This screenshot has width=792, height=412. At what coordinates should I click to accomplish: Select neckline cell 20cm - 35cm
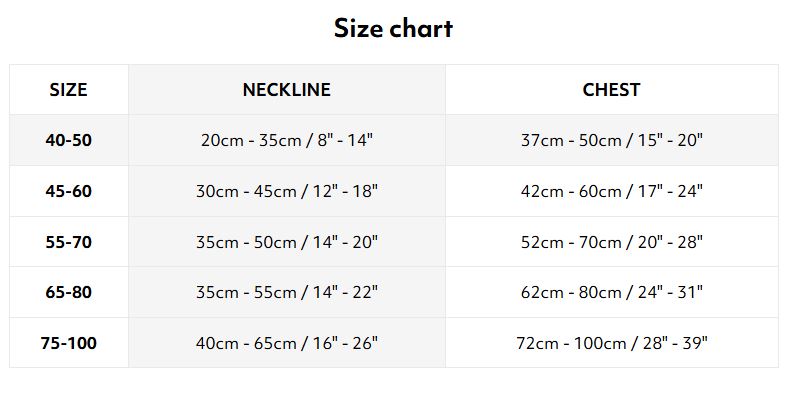tap(287, 140)
